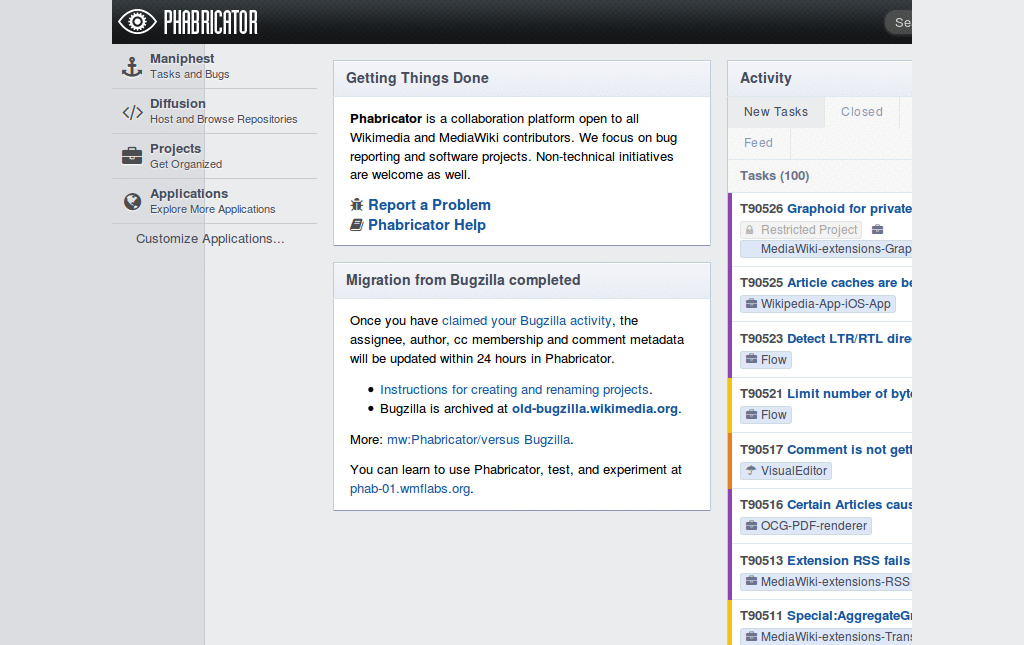Open Diffusion via its code brackets icon
Screen dimensions: 1024x645
[131, 111]
